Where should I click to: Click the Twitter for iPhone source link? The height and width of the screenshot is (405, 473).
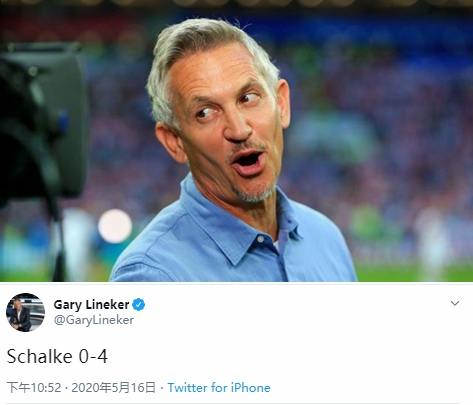click(x=219, y=388)
